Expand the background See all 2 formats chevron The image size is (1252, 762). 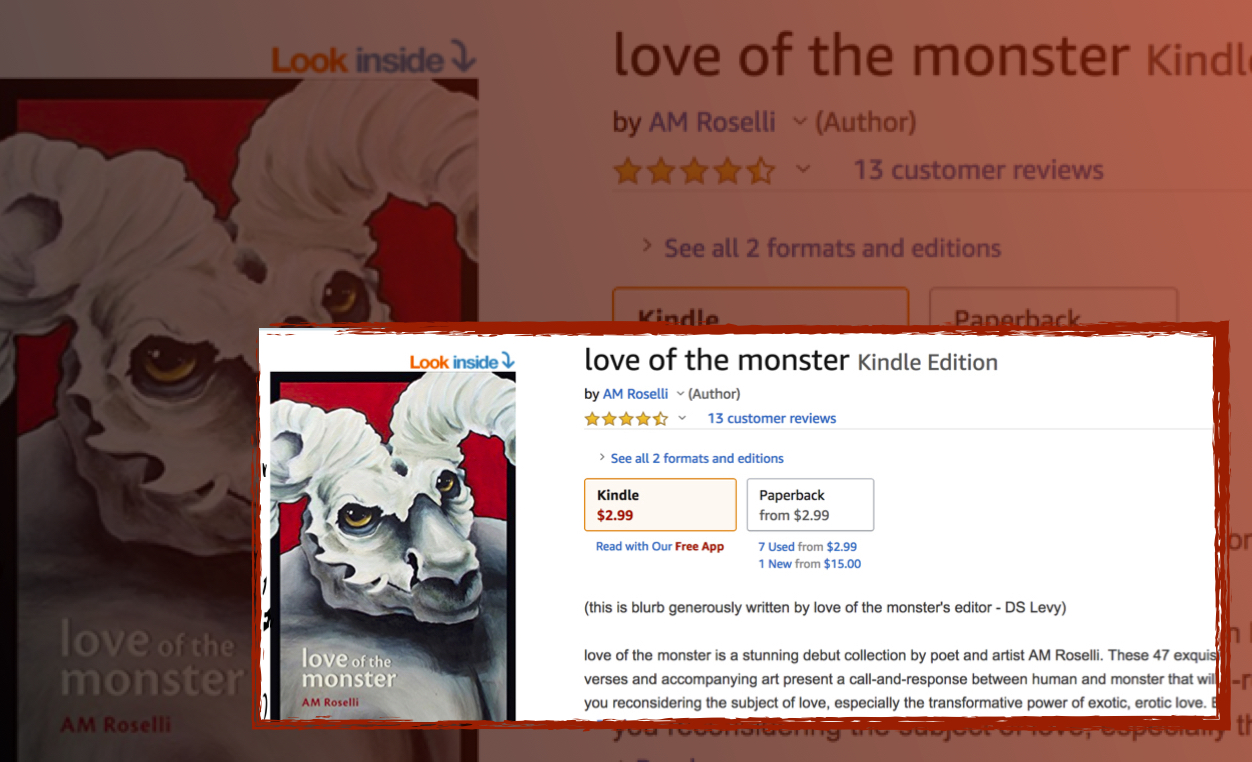[647, 246]
